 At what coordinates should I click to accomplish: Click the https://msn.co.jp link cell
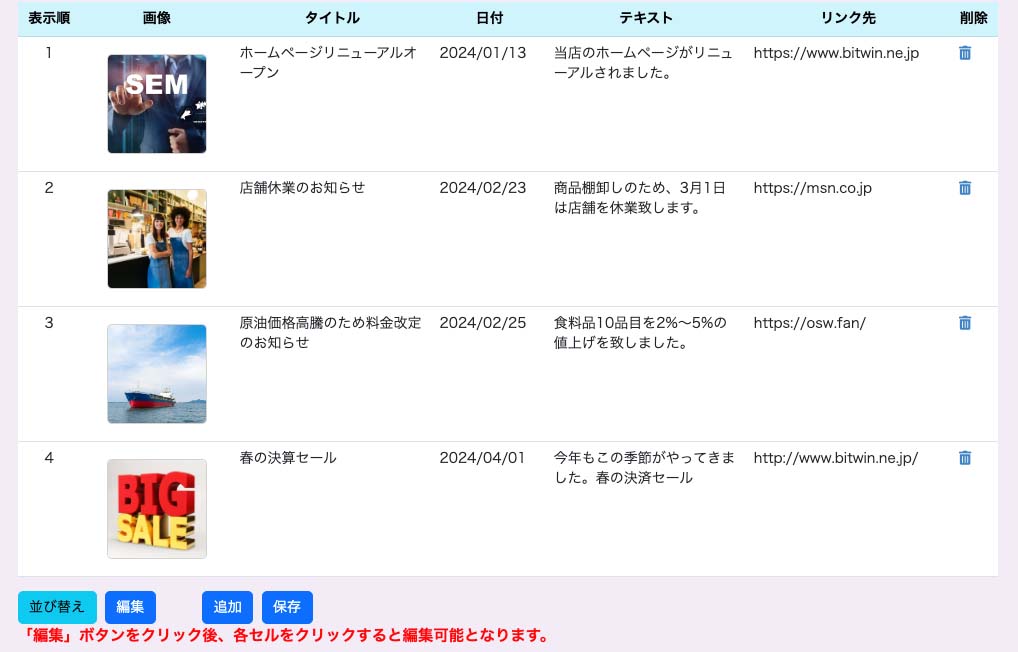tap(812, 188)
